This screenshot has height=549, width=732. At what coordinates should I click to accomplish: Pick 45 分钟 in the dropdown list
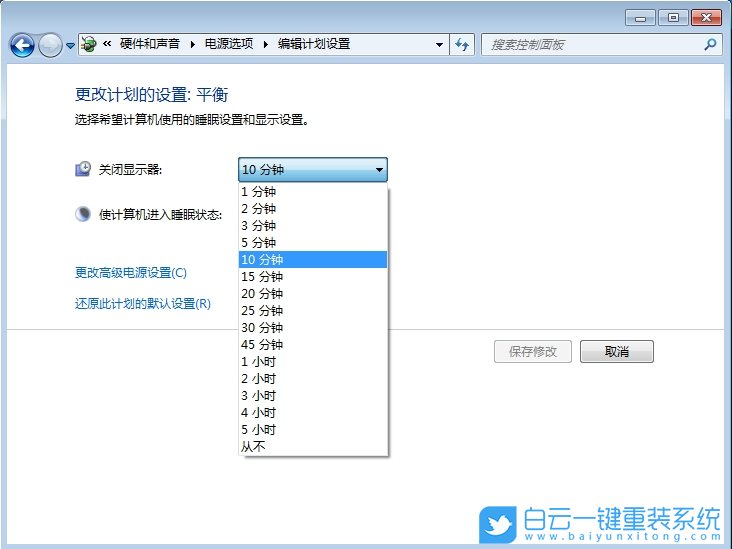click(313, 345)
